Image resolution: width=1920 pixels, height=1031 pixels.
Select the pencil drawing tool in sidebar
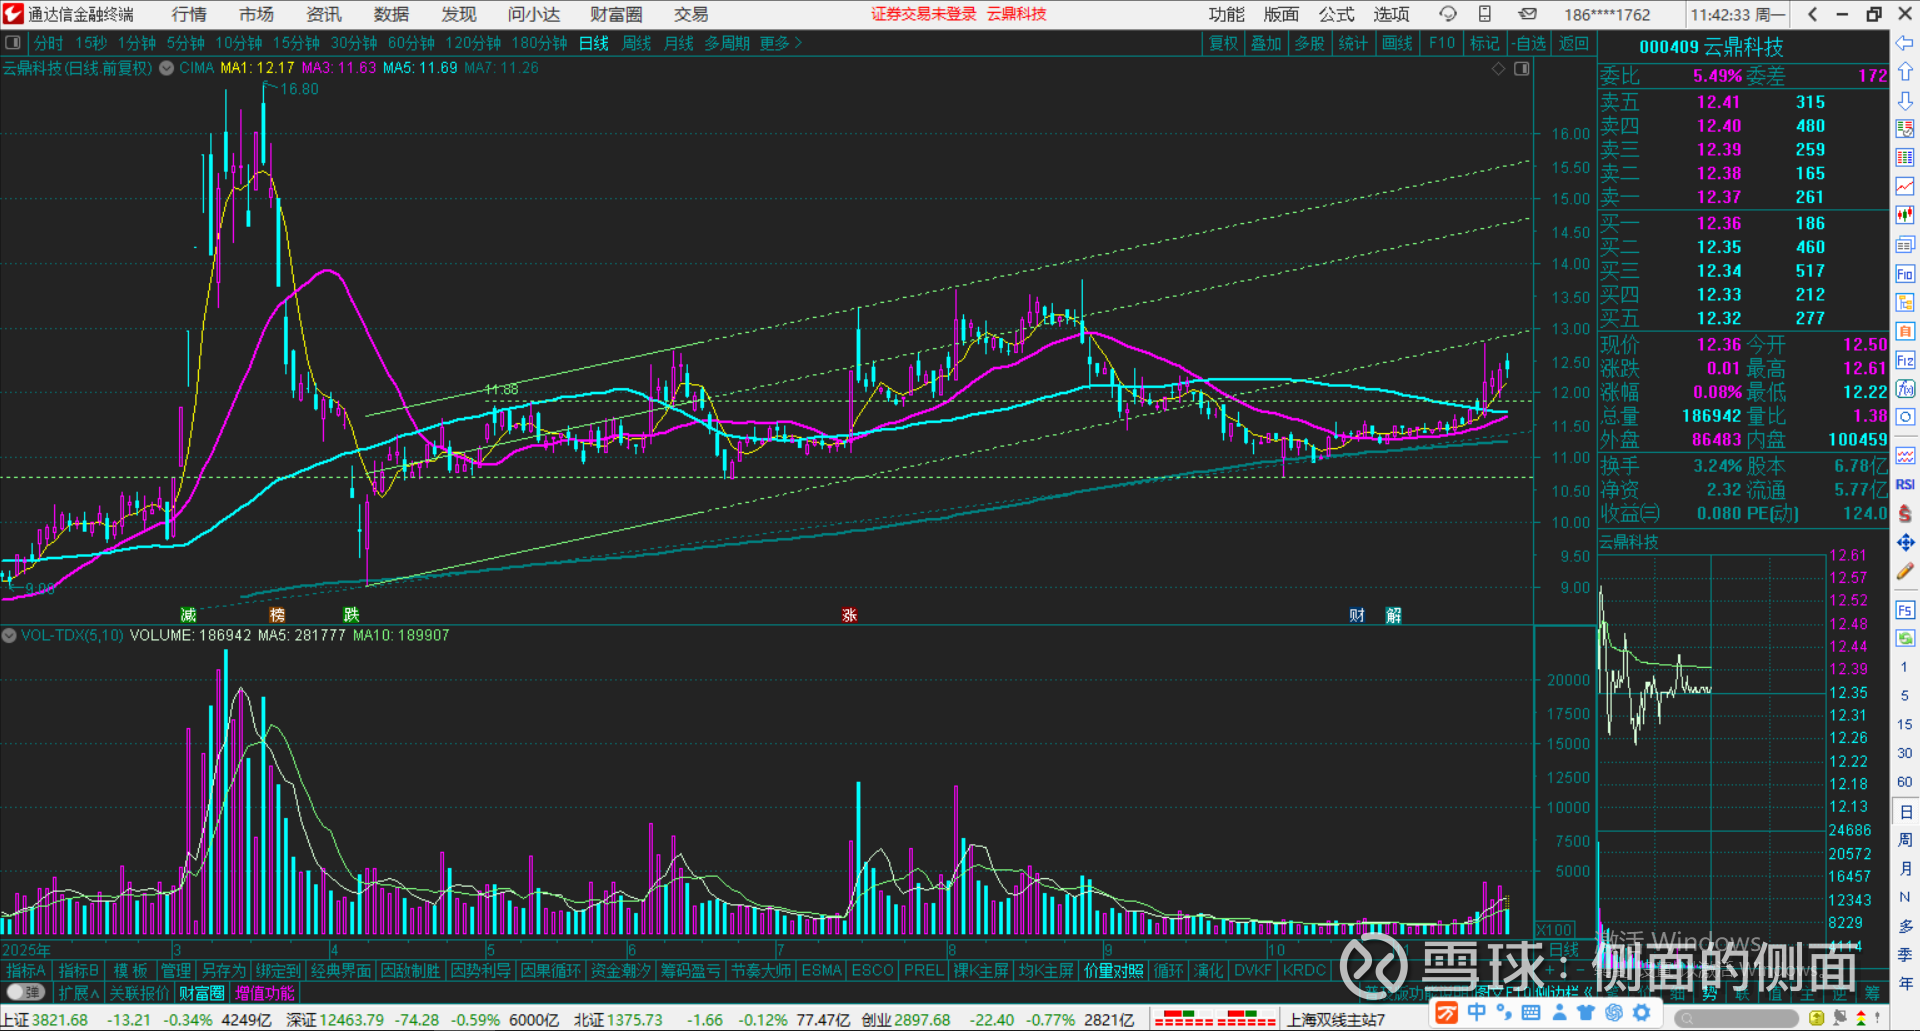[x=1905, y=571]
